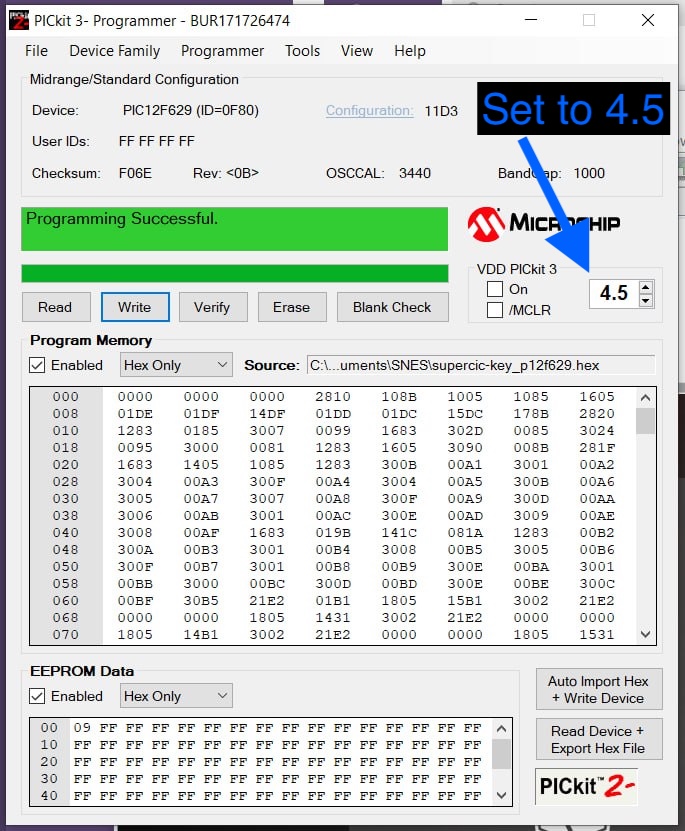This screenshot has height=831, width=685.
Task: Click the Erase button
Action: (291, 307)
